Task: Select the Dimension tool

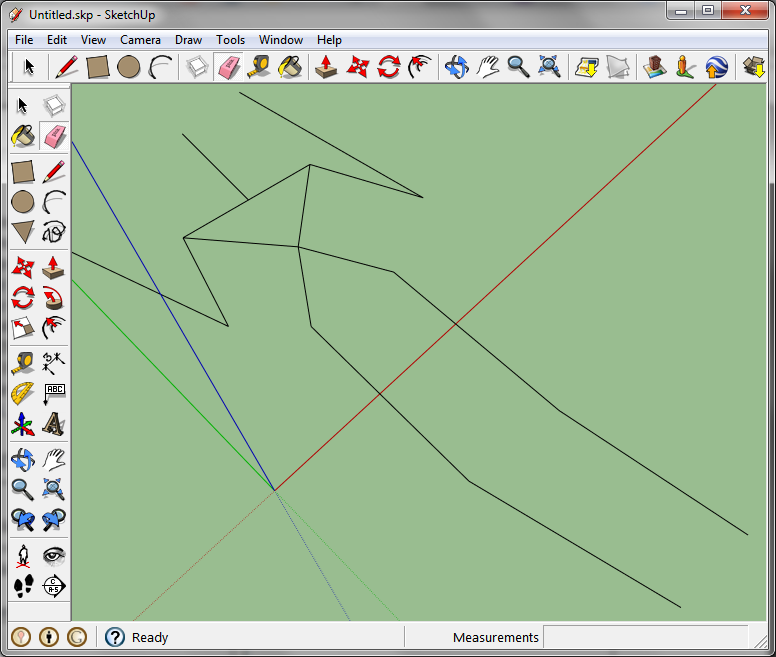Action: click(53, 364)
